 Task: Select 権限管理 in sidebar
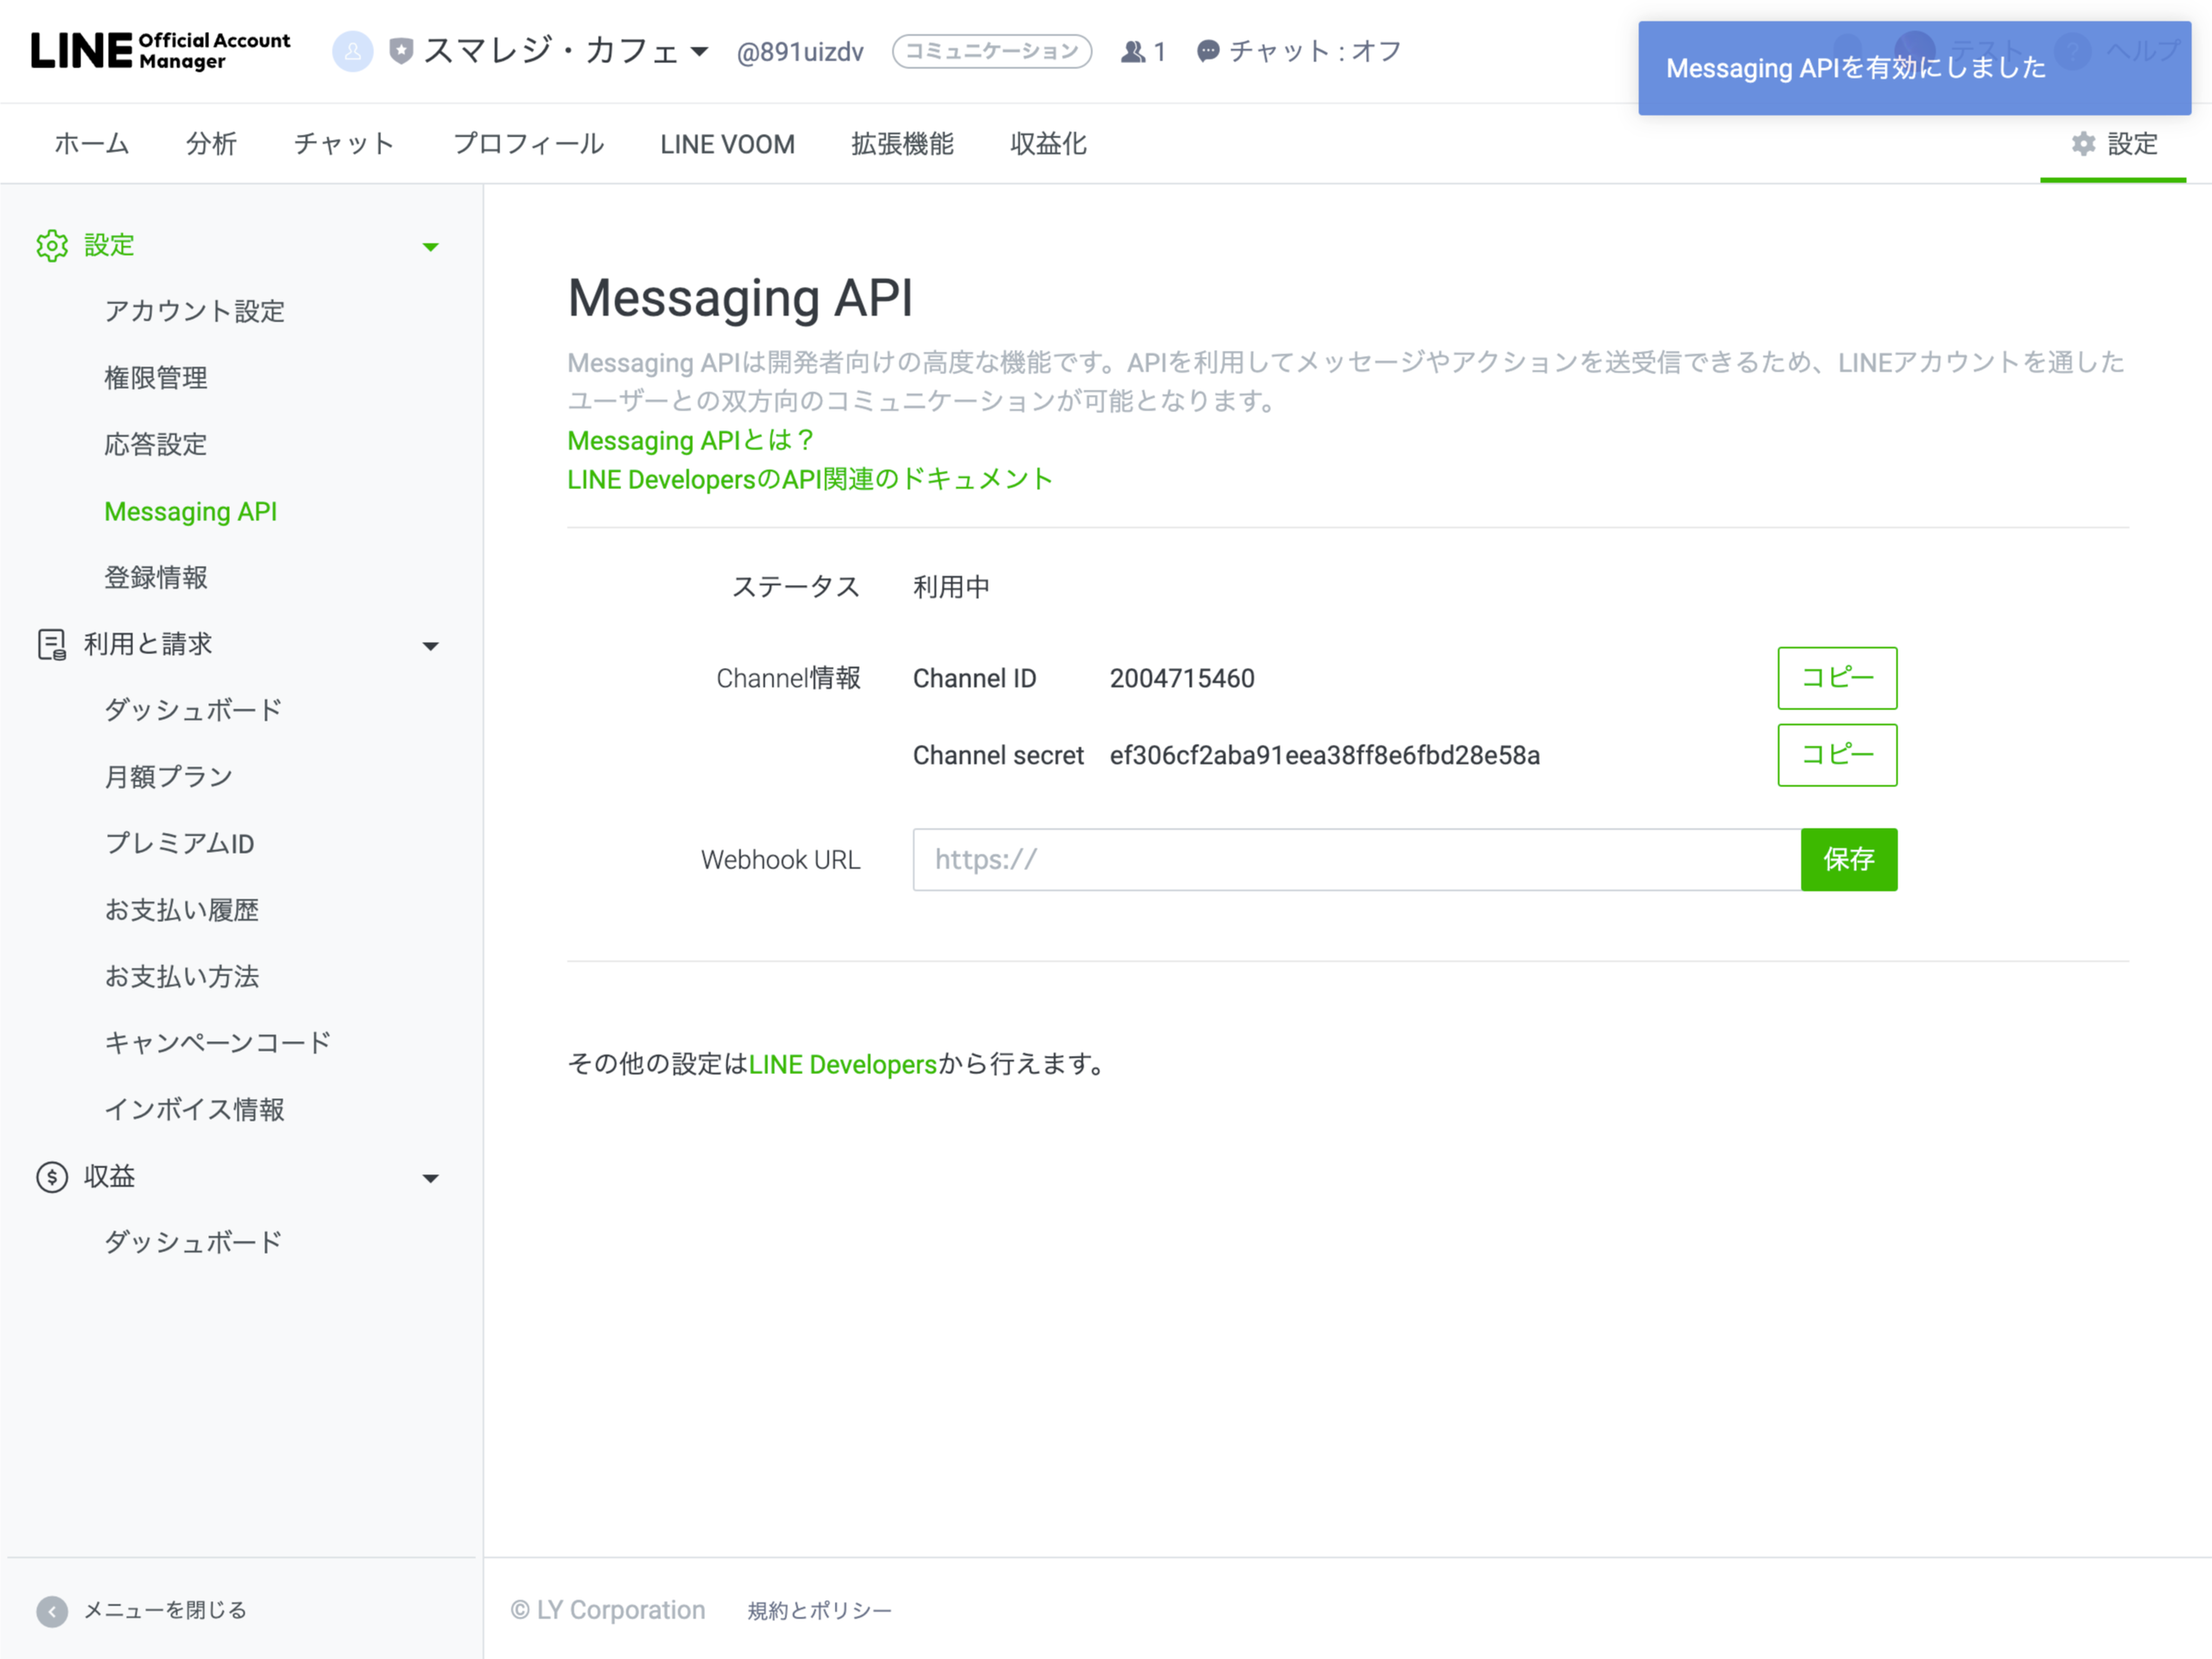click(x=156, y=378)
